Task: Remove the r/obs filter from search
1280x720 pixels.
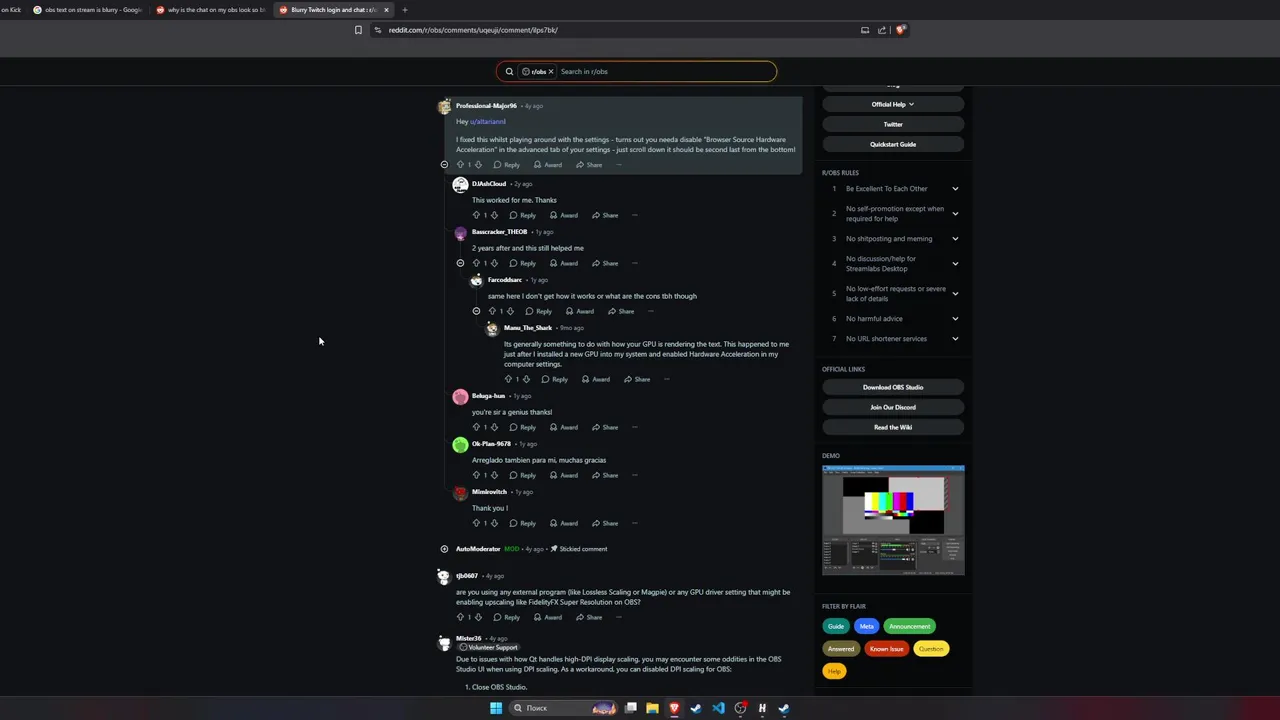Action: tap(550, 71)
